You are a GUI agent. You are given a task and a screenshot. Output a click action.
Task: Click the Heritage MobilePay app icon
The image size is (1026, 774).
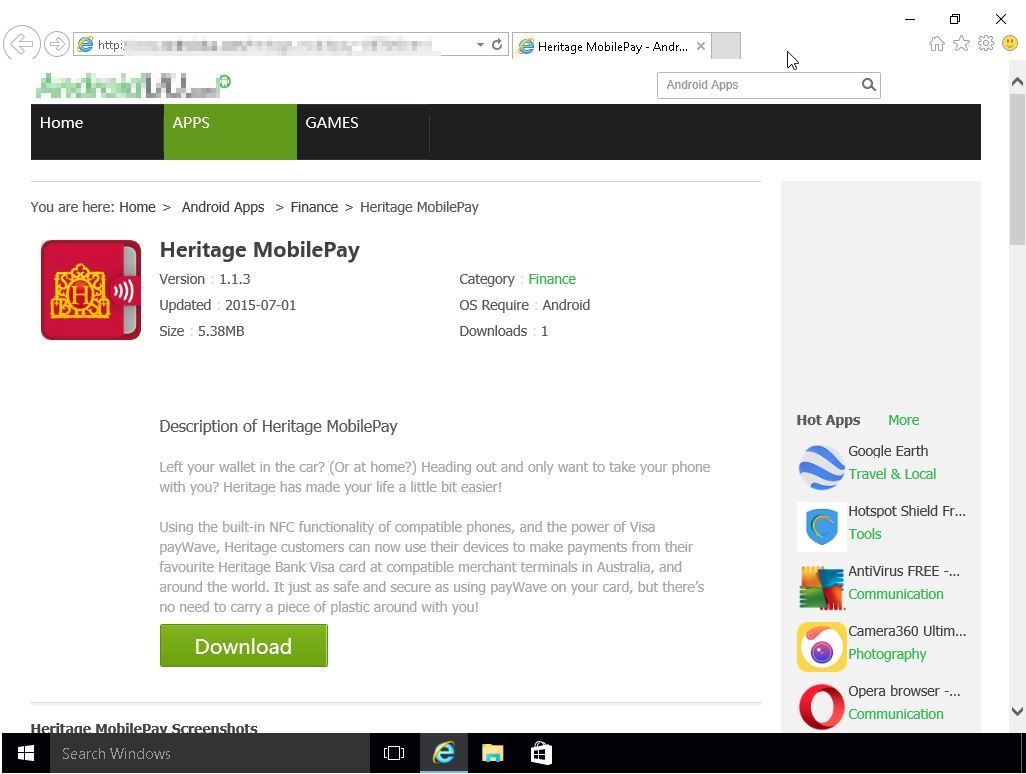[91, 290]
